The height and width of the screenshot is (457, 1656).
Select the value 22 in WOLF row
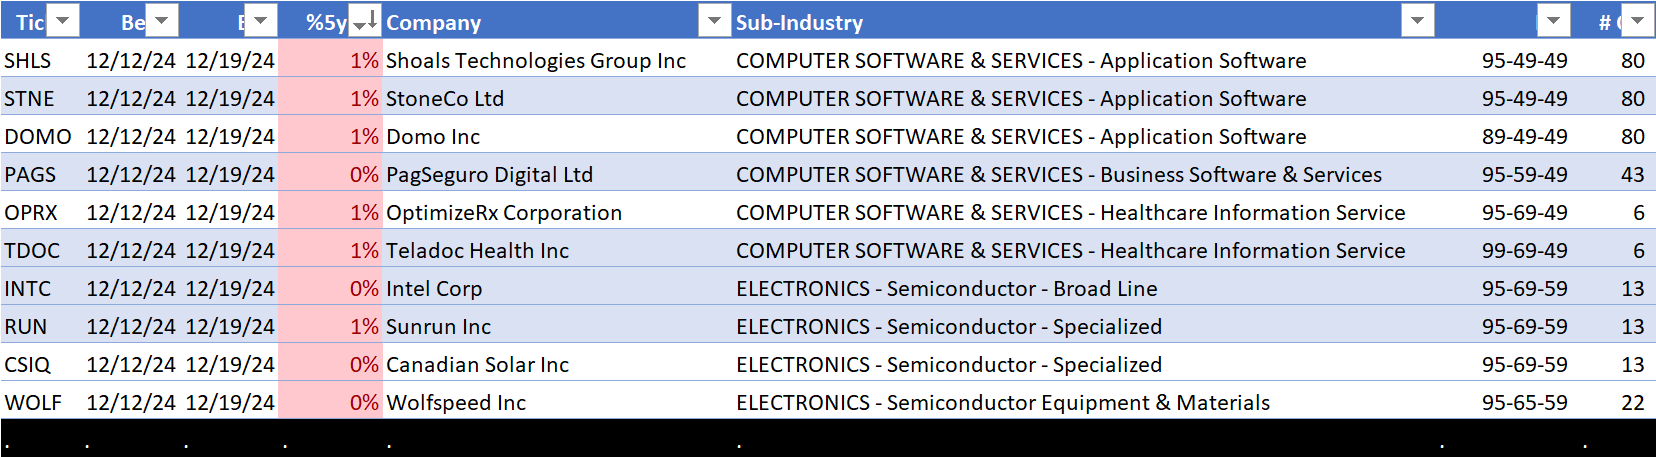[x=1633, y=402]
